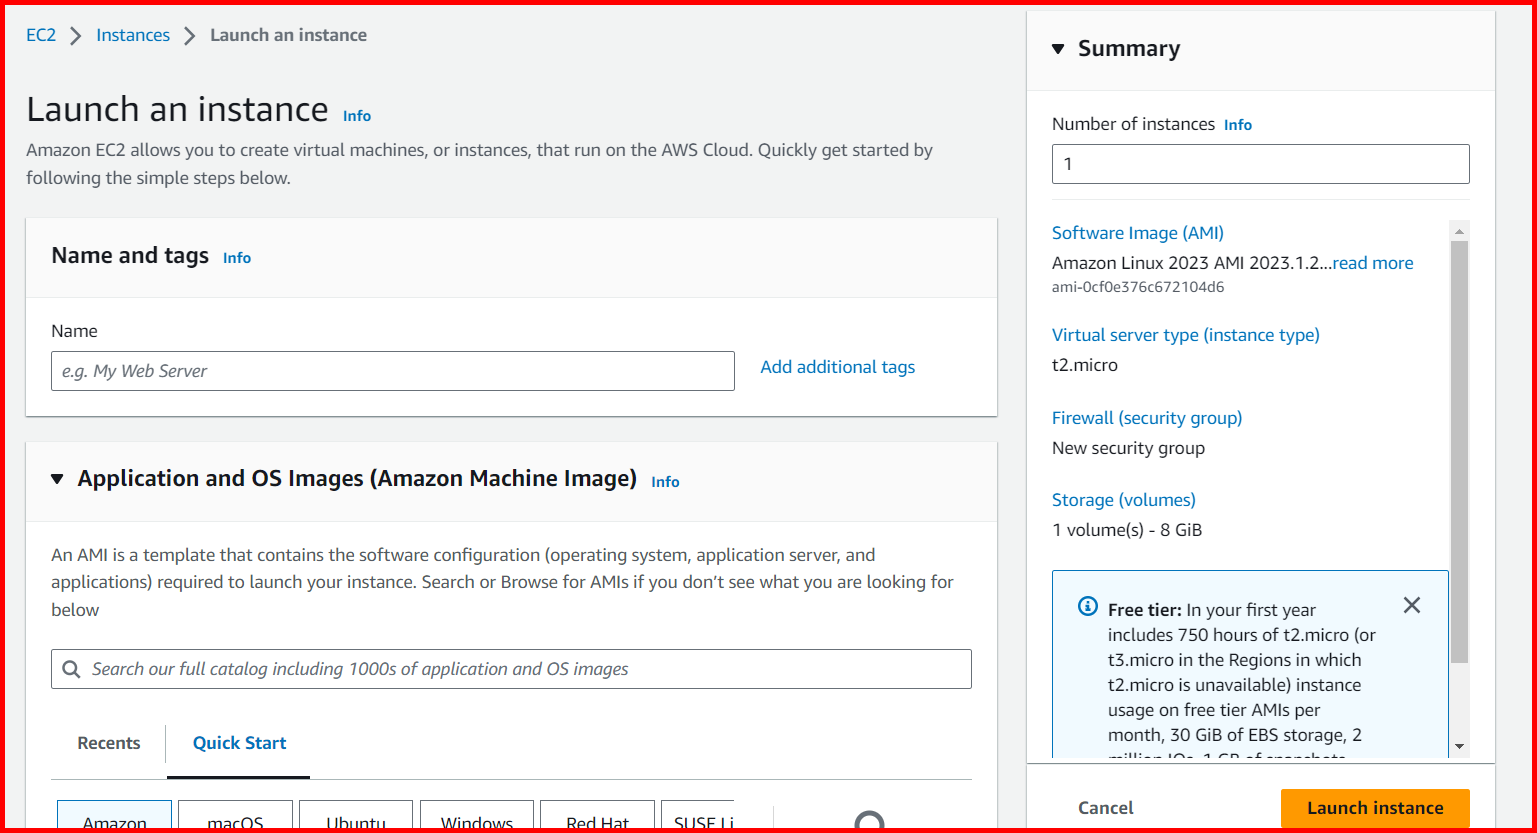The image size is (1537, 833).
Task: Navigate to Instances via the breadcrumb
Action: 133,34
